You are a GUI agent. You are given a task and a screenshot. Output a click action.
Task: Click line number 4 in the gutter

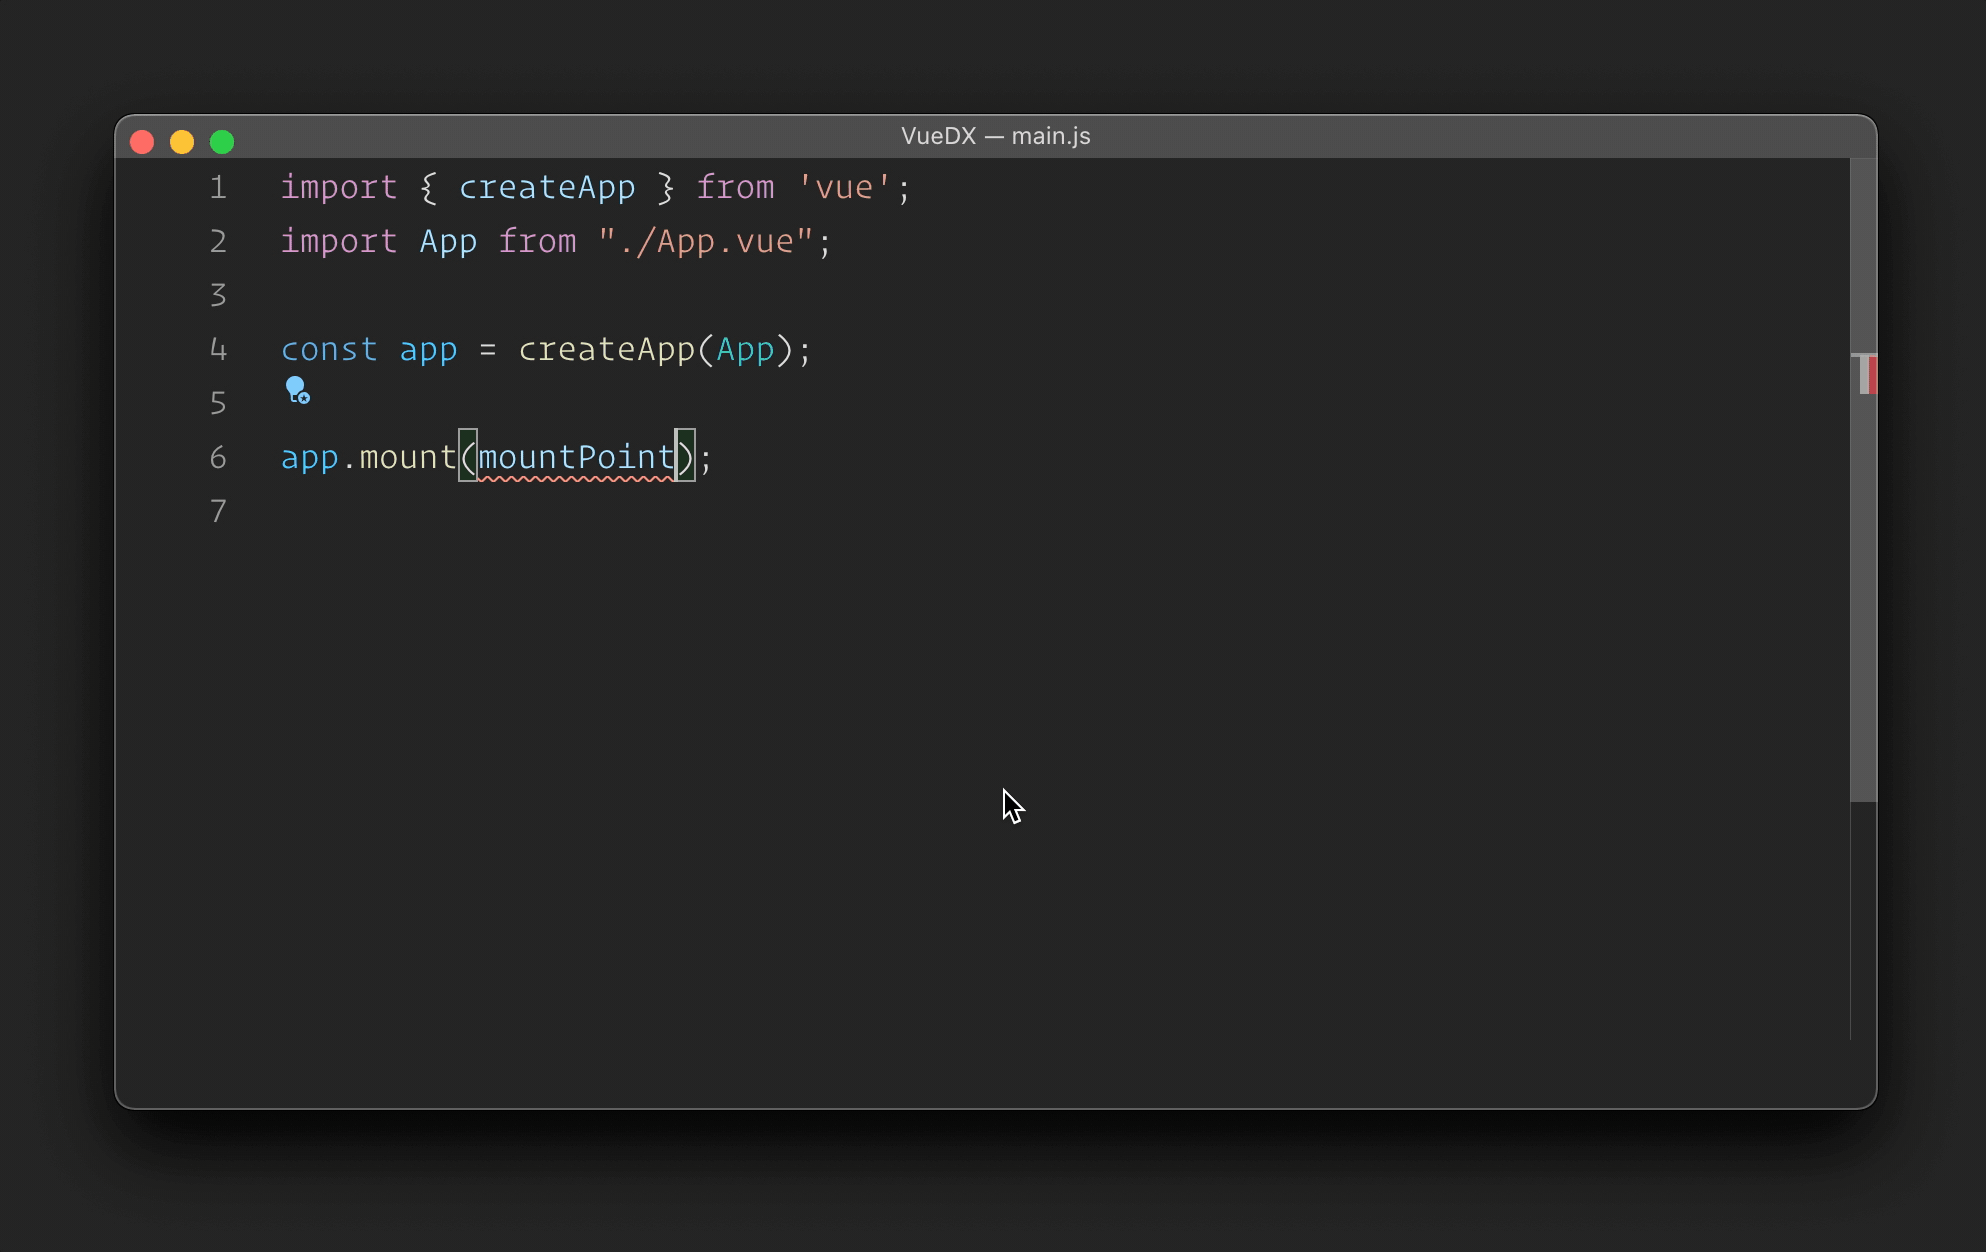[218, 350]
